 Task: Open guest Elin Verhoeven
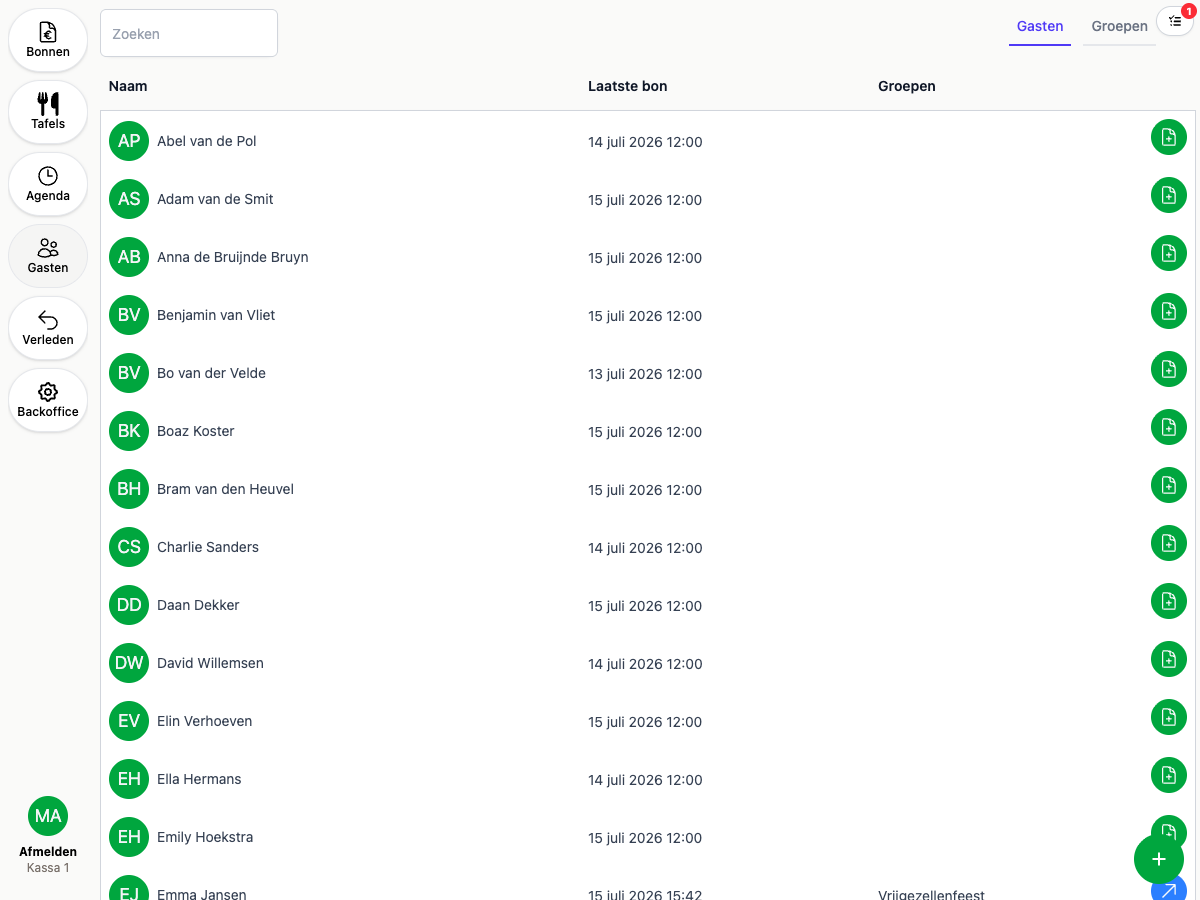(204, 721)
